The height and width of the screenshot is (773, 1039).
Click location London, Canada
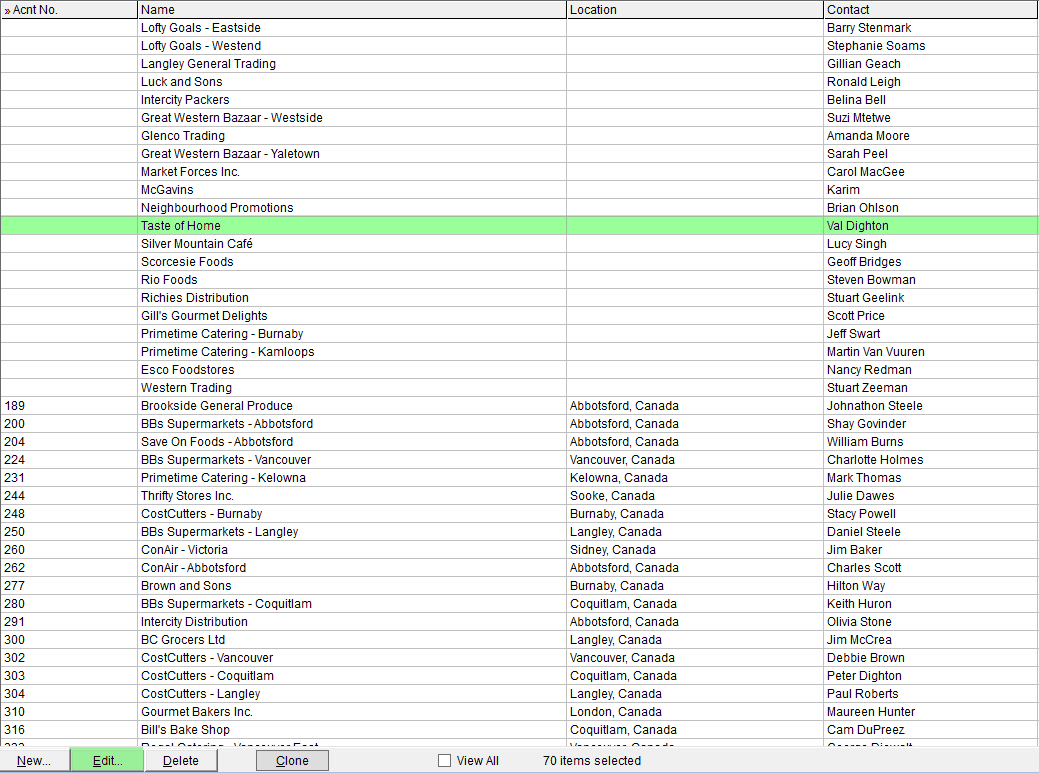tap(616, 711)
